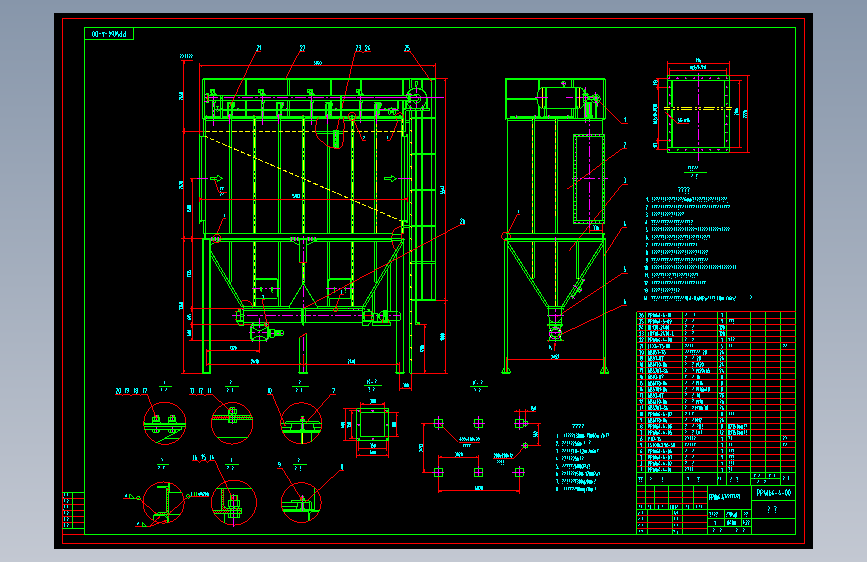Click the detail circle labeled 20 19 18 17
867x562 pixels.
click(x=164, y=423)
